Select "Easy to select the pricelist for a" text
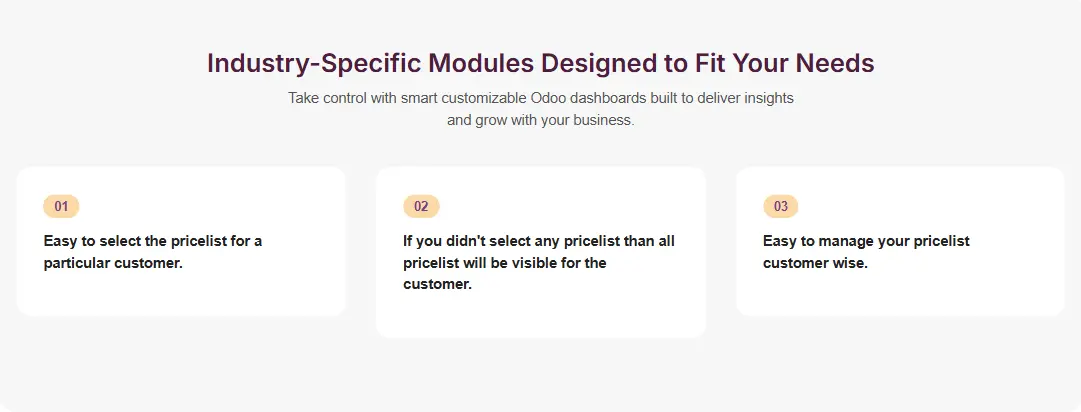This screenshot has height=412, width=1081. [x=152, y=241]
